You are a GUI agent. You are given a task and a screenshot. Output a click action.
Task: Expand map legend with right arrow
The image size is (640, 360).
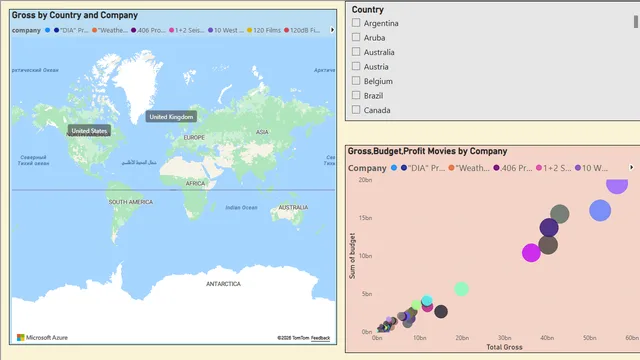332,30
